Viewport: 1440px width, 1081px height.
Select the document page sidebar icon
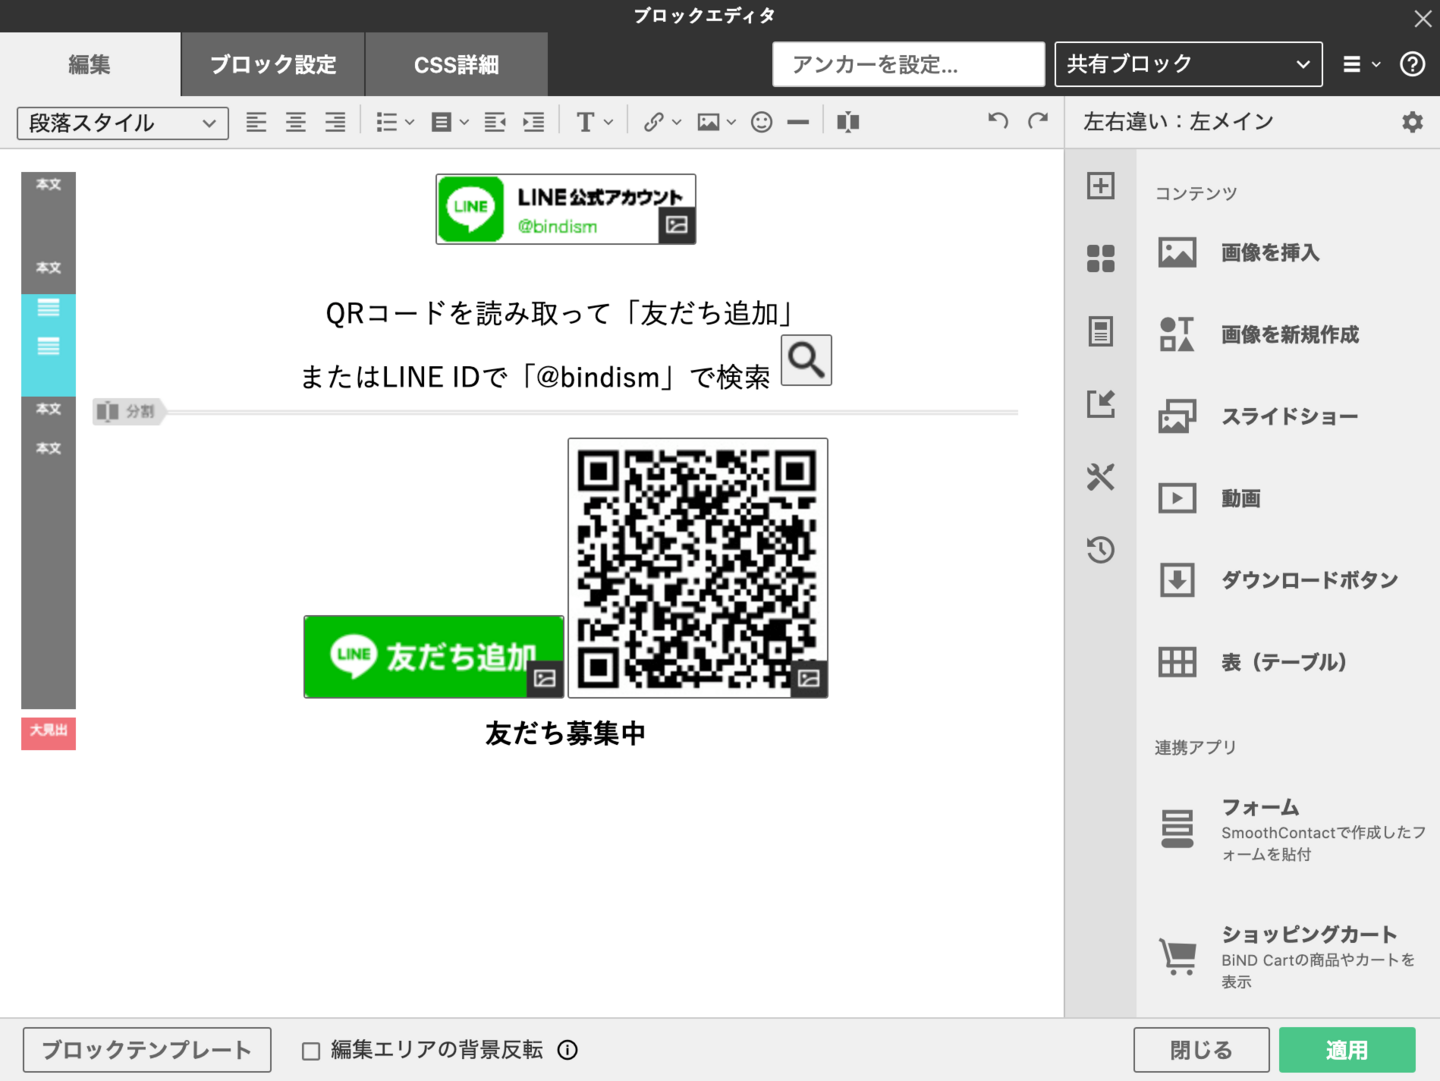click(x=1101, y=331)
